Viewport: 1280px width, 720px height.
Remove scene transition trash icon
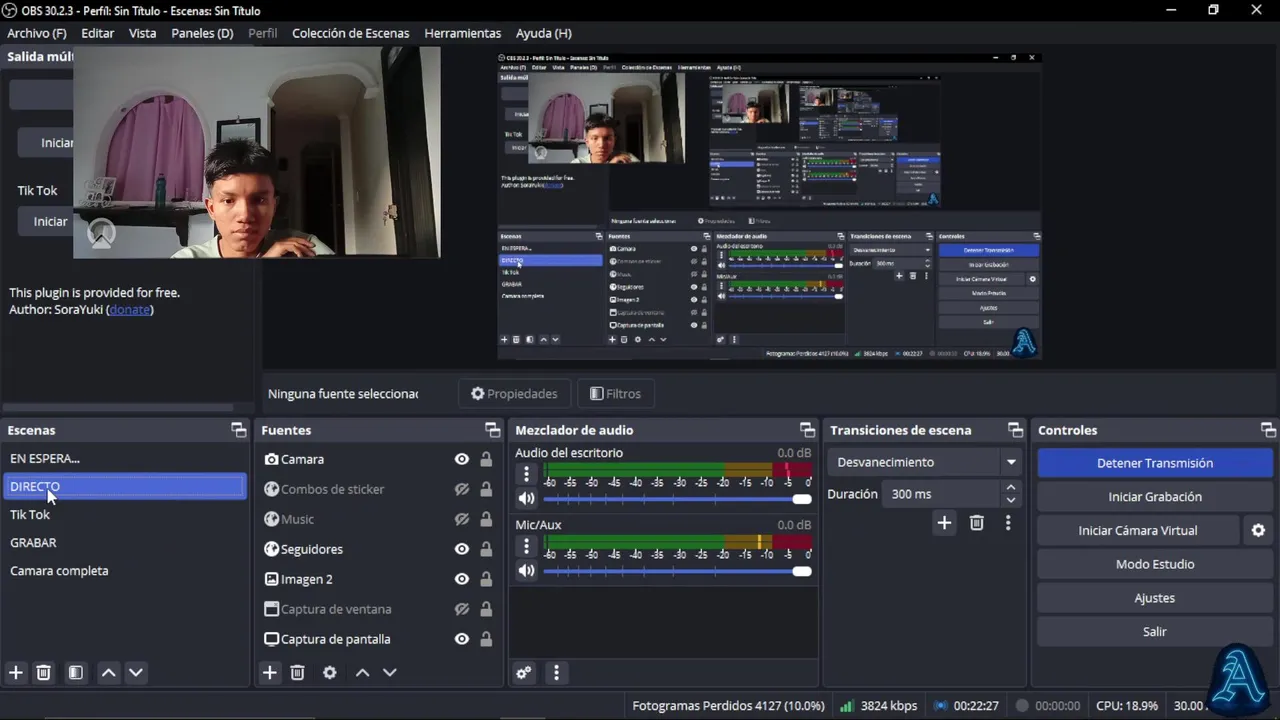(977, 523)
